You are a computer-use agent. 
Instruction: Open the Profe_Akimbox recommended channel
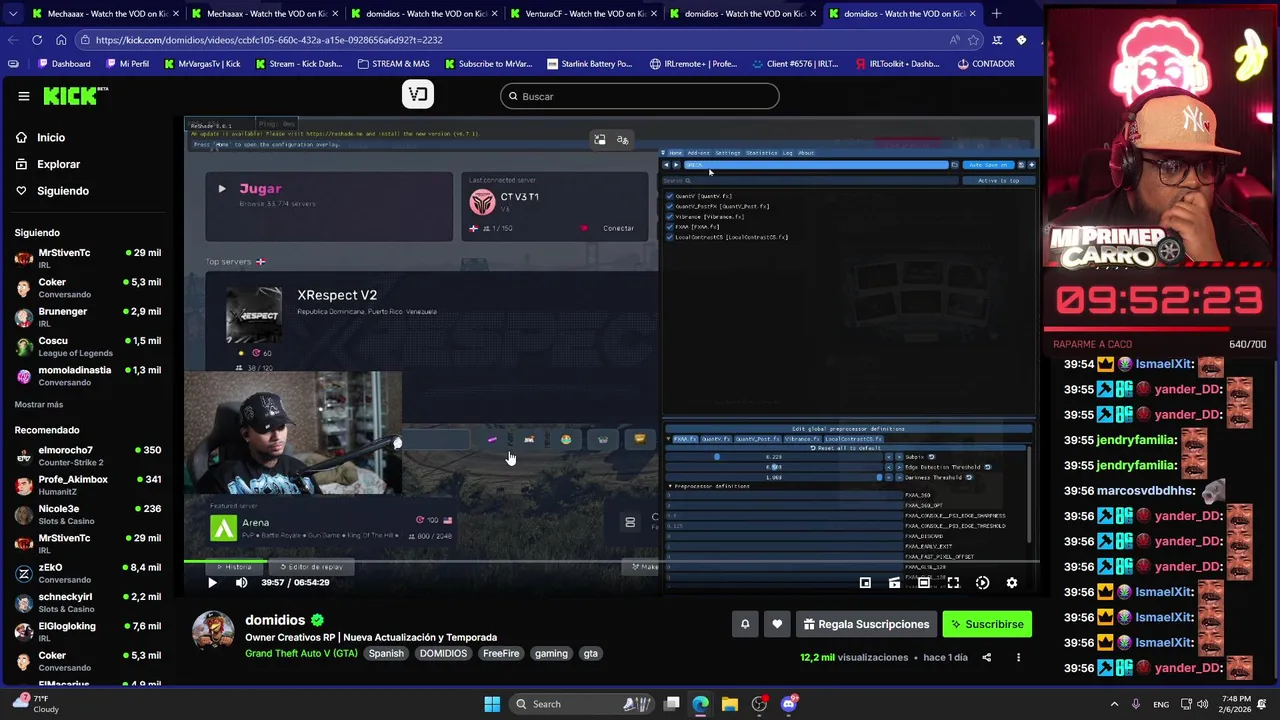88,485
